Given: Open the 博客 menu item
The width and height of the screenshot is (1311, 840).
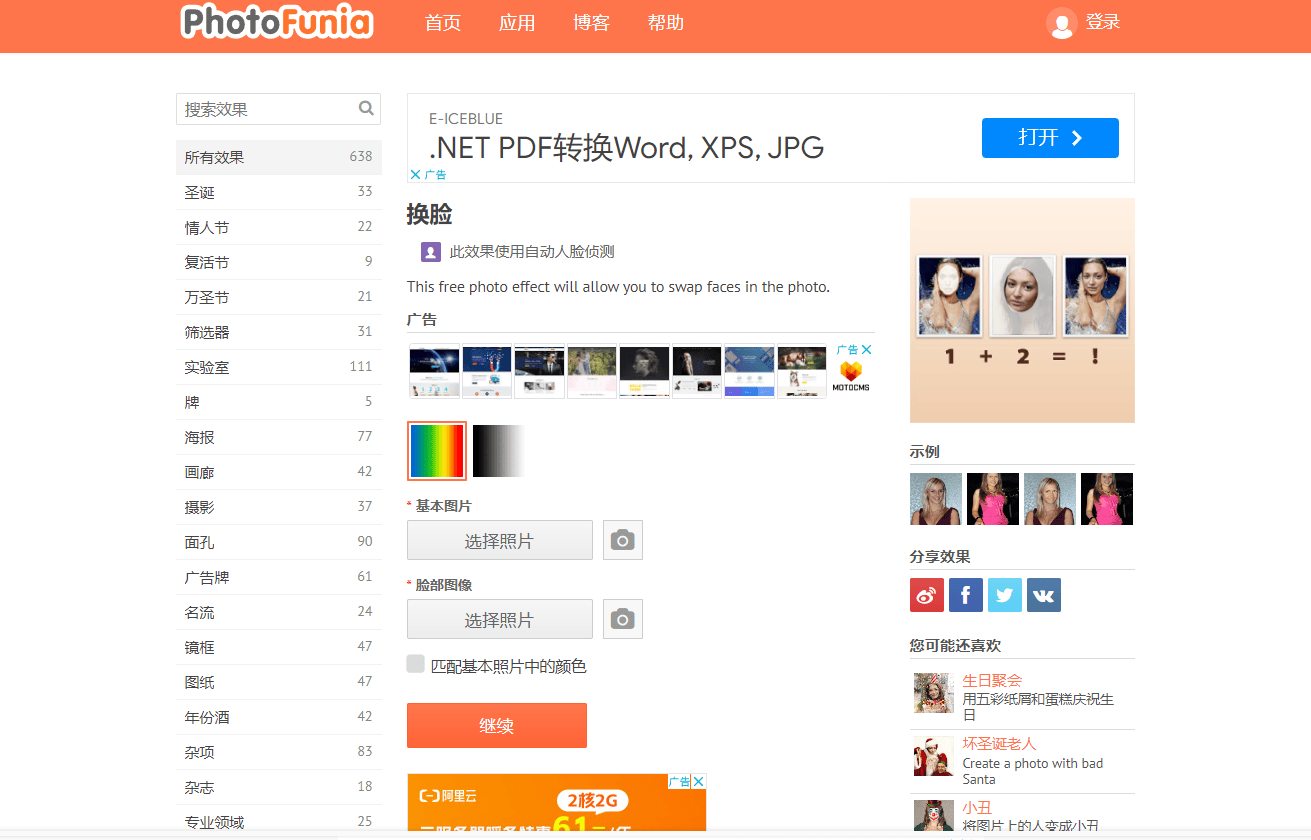Looking at the screenshot, I should (591, 23).
